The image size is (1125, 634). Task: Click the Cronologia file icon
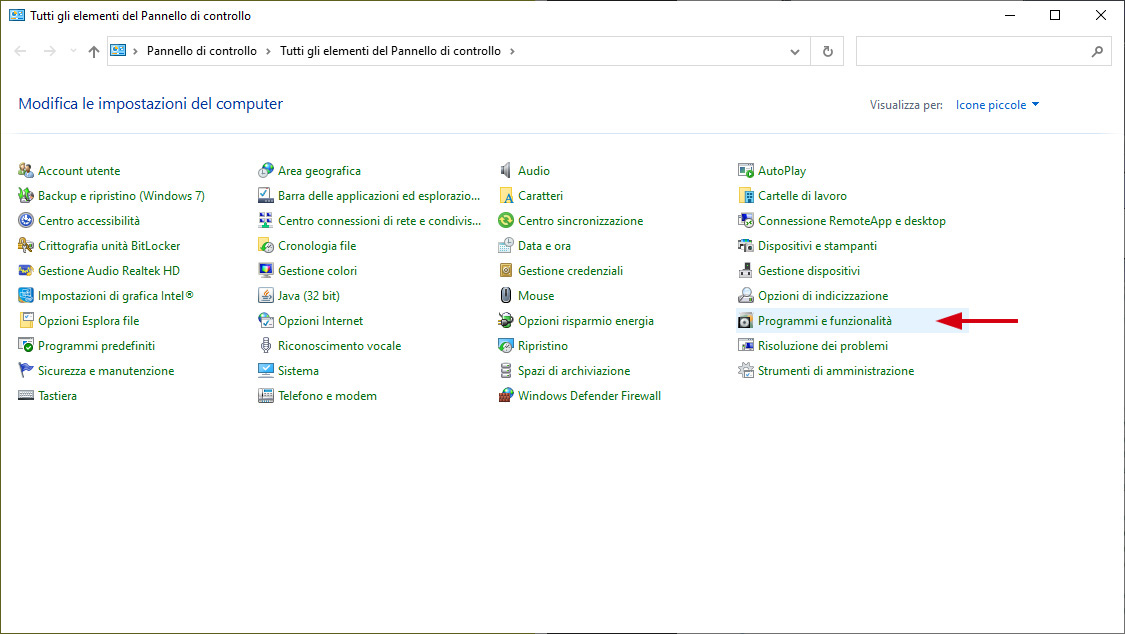(265, 246)
